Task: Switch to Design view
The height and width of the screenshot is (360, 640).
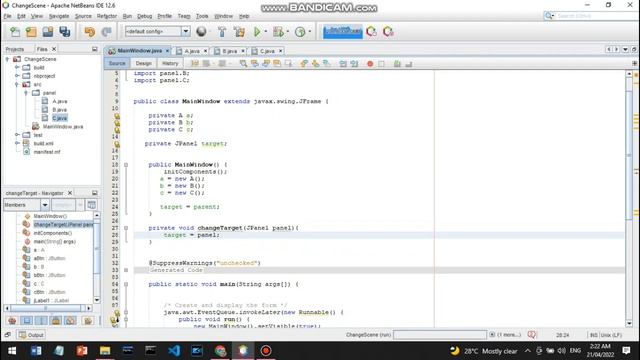Action: [x=143, y=63]
